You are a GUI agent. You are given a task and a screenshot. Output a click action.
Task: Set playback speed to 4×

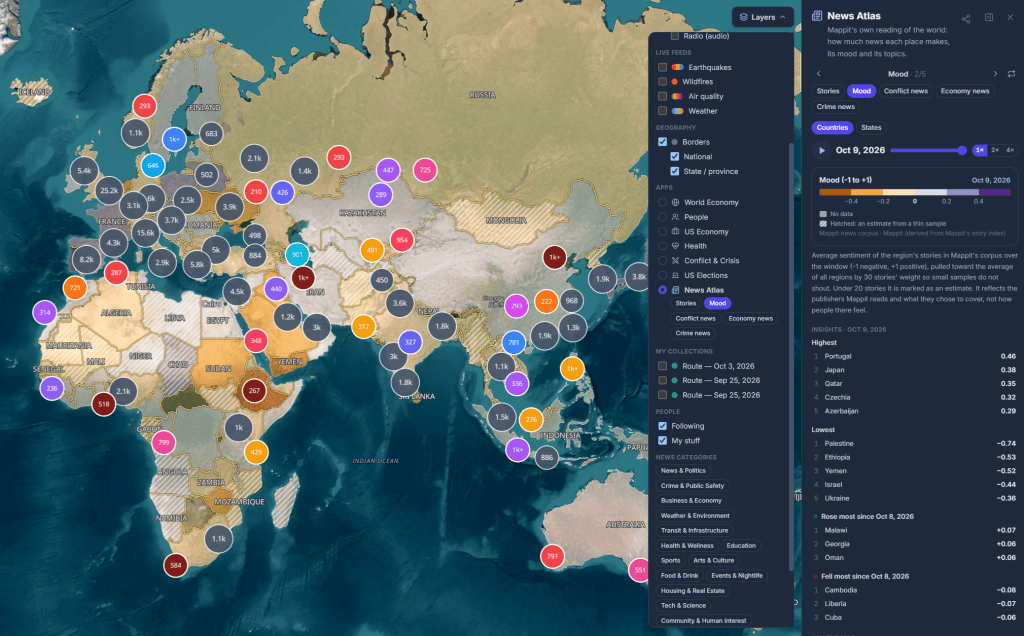tap(1010, 150)
